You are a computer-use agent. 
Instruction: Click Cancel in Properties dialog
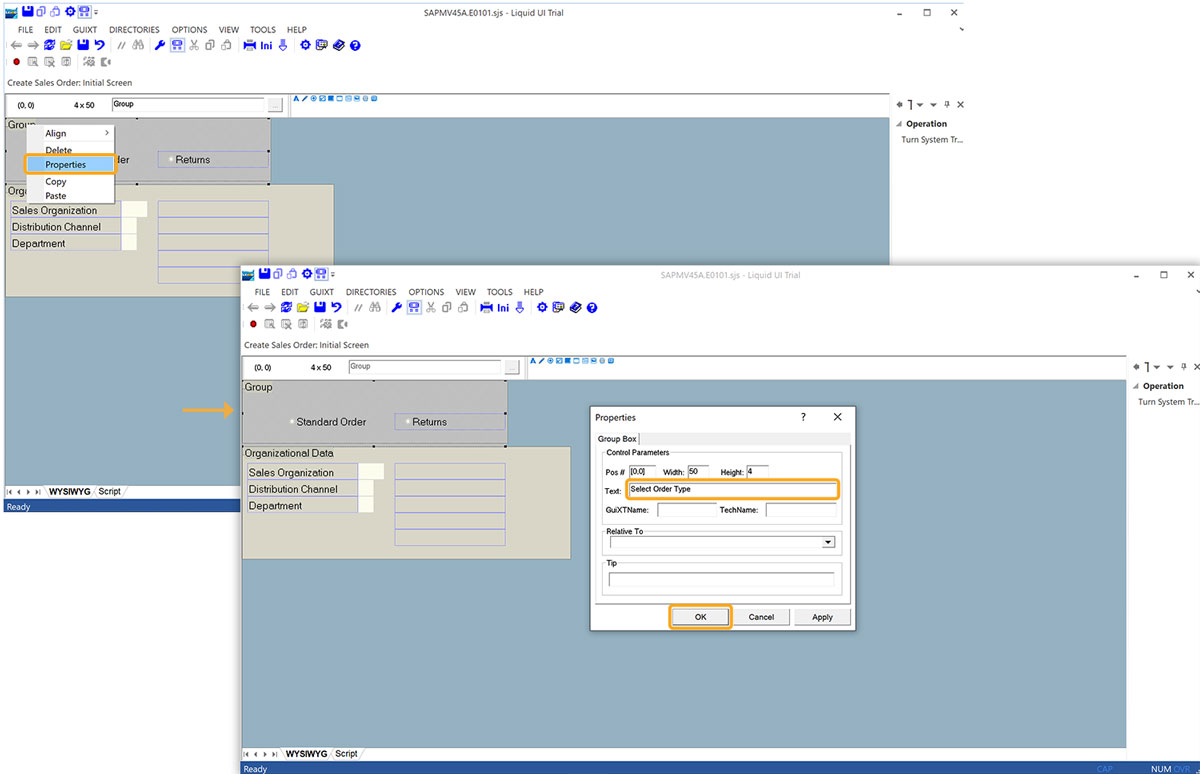[761, 617]
